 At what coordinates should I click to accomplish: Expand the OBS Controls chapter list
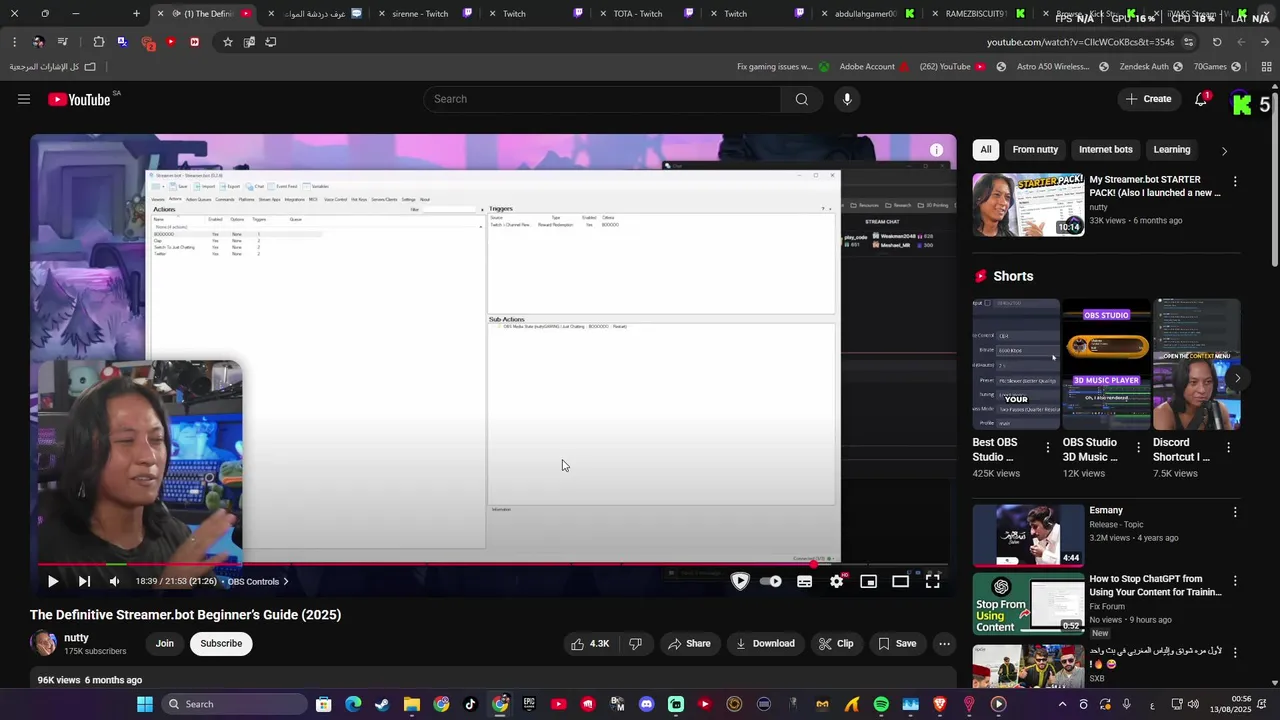tap(258, 581)
